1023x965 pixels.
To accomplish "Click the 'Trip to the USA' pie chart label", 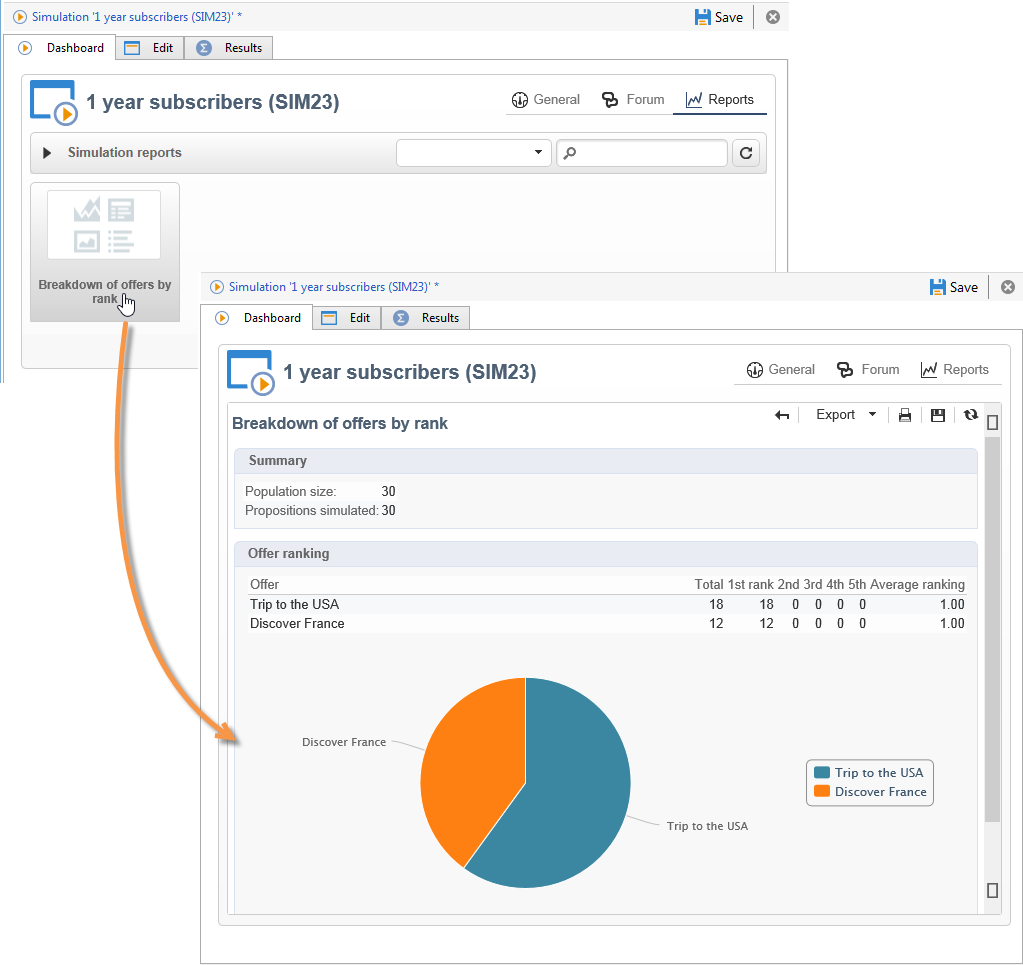I will [707, 826].
